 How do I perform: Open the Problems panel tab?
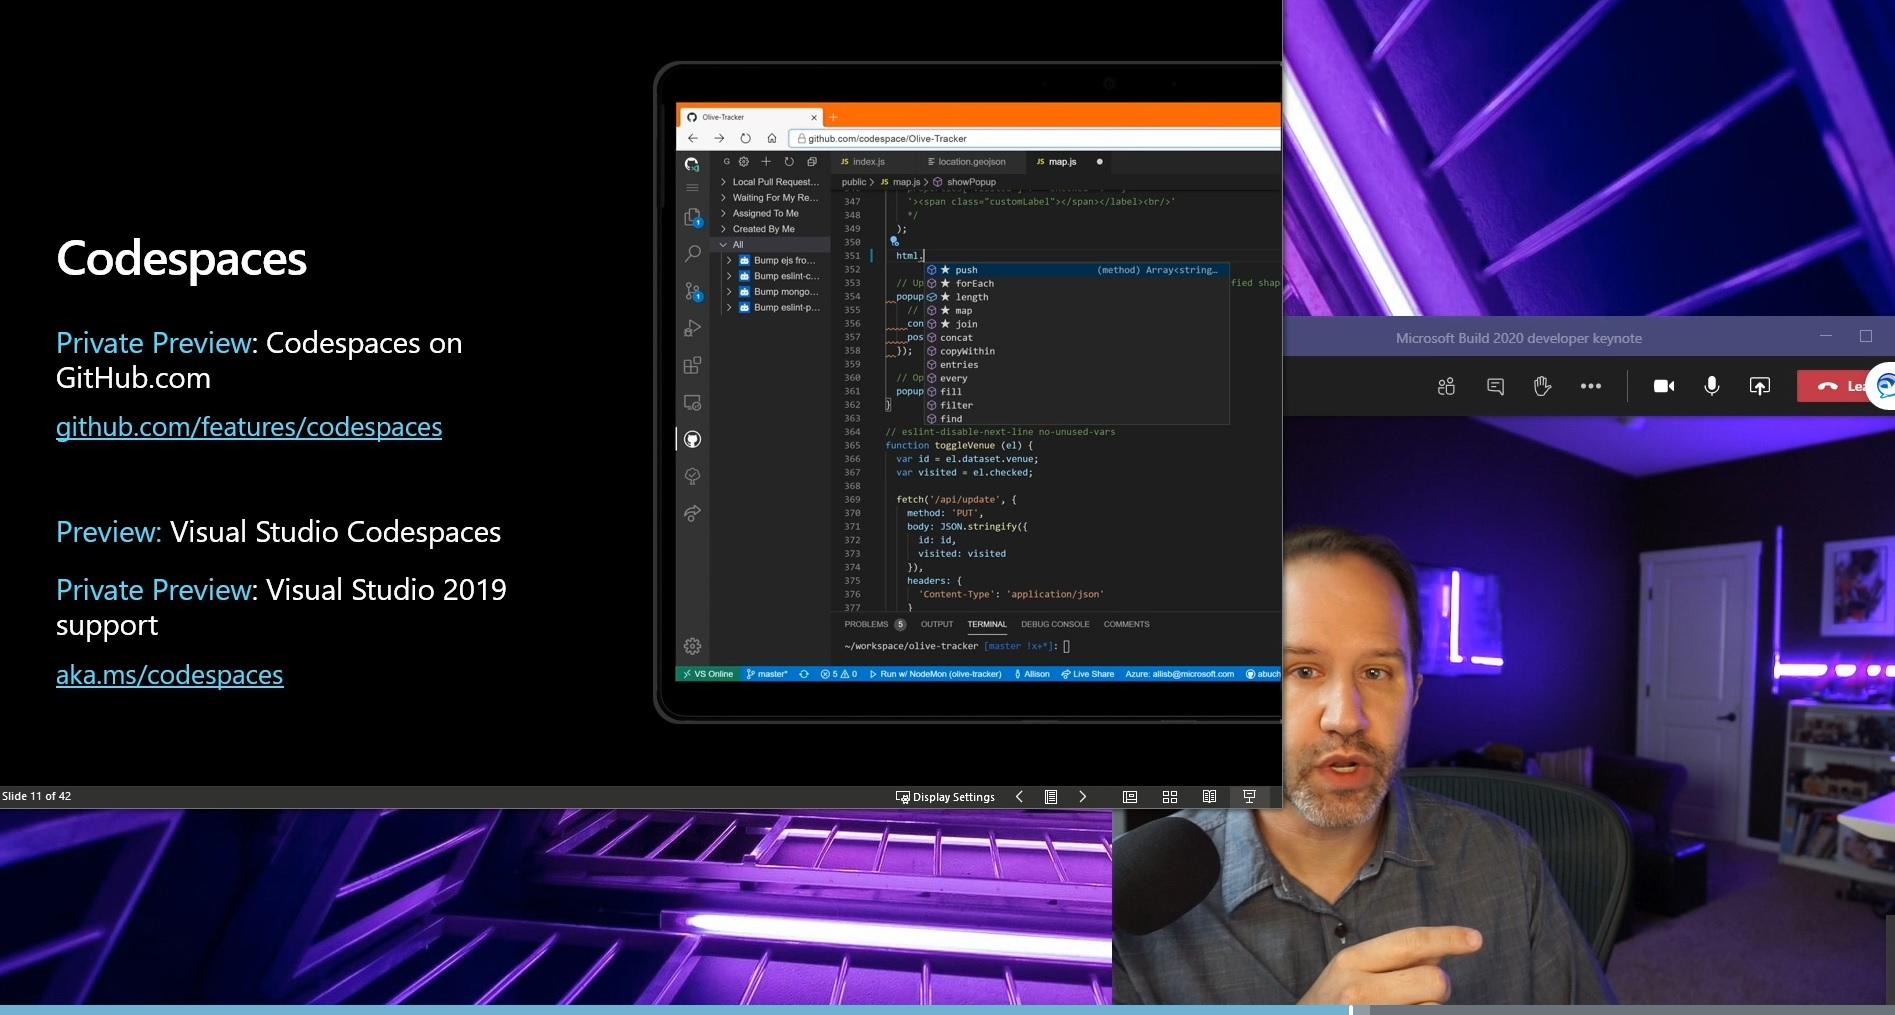[x=874, y=624]
